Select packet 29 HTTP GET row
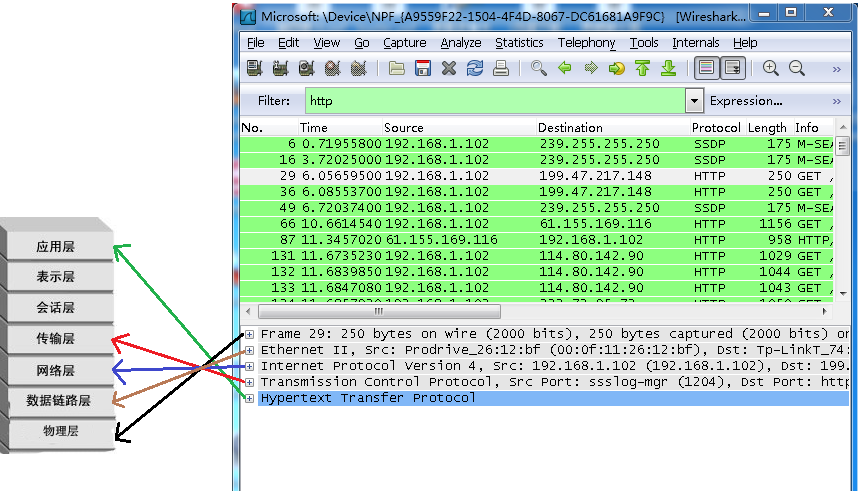The height and width of the screenshot is (493, 858). 537,176
